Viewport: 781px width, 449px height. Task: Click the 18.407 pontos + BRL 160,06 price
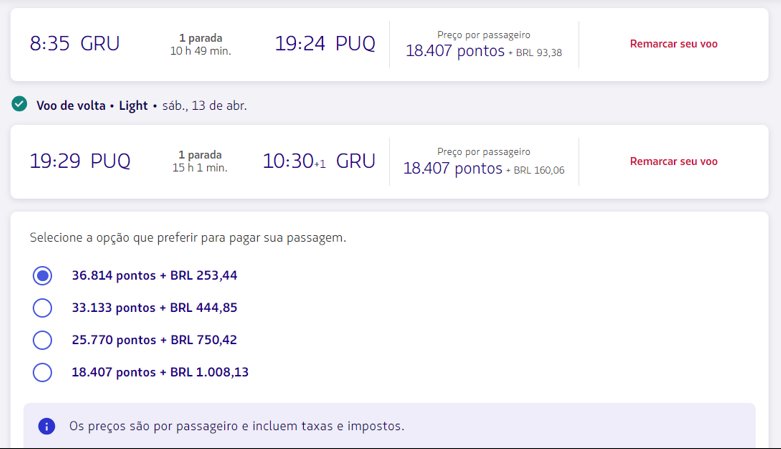pos(484,168)
